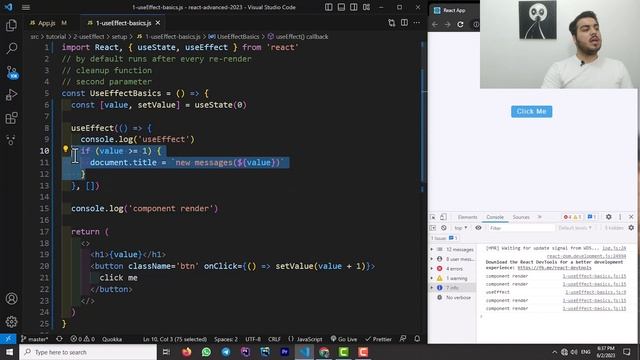This screenshot has width=640, height=360.
Task: Close the DevTools panel
Action: [631, 217]
